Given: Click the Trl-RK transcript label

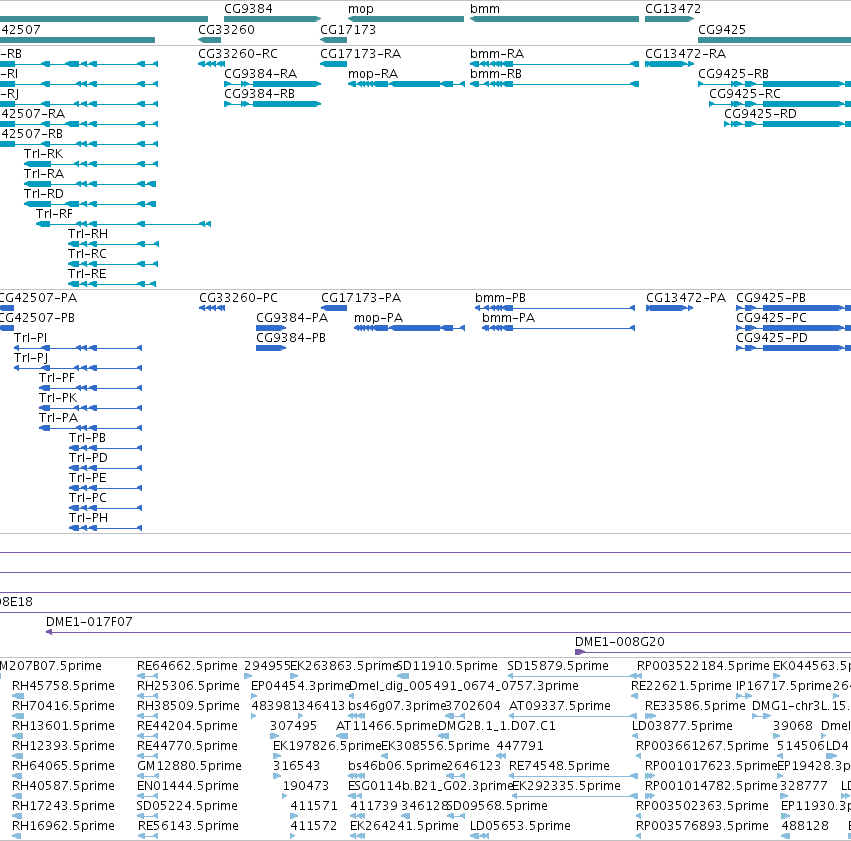Looking at the screenshot, I should point(43,154).
